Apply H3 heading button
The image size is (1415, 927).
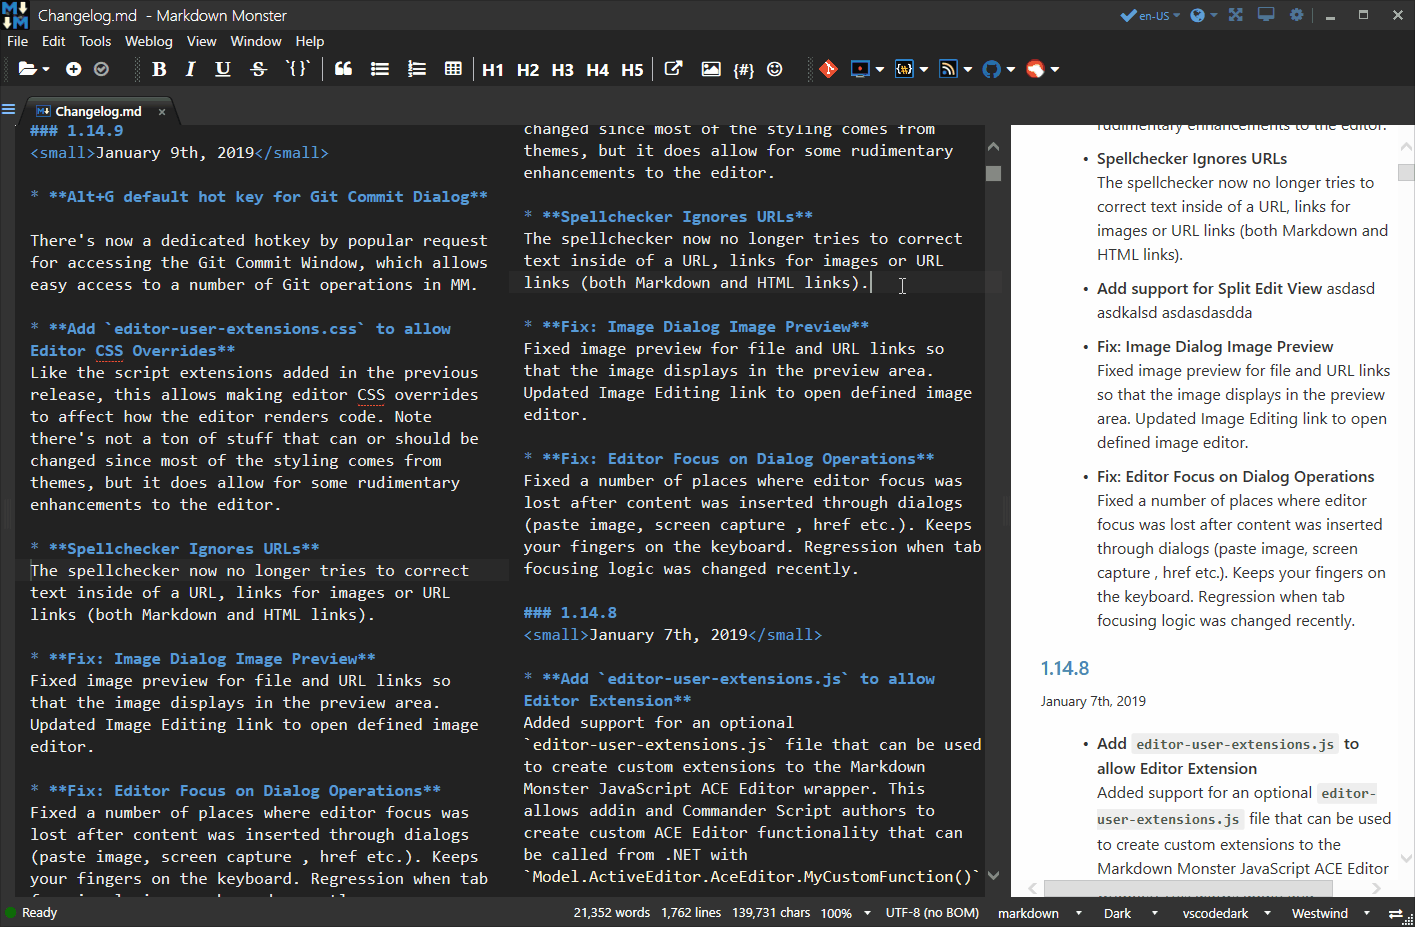(x=562, y=70)
